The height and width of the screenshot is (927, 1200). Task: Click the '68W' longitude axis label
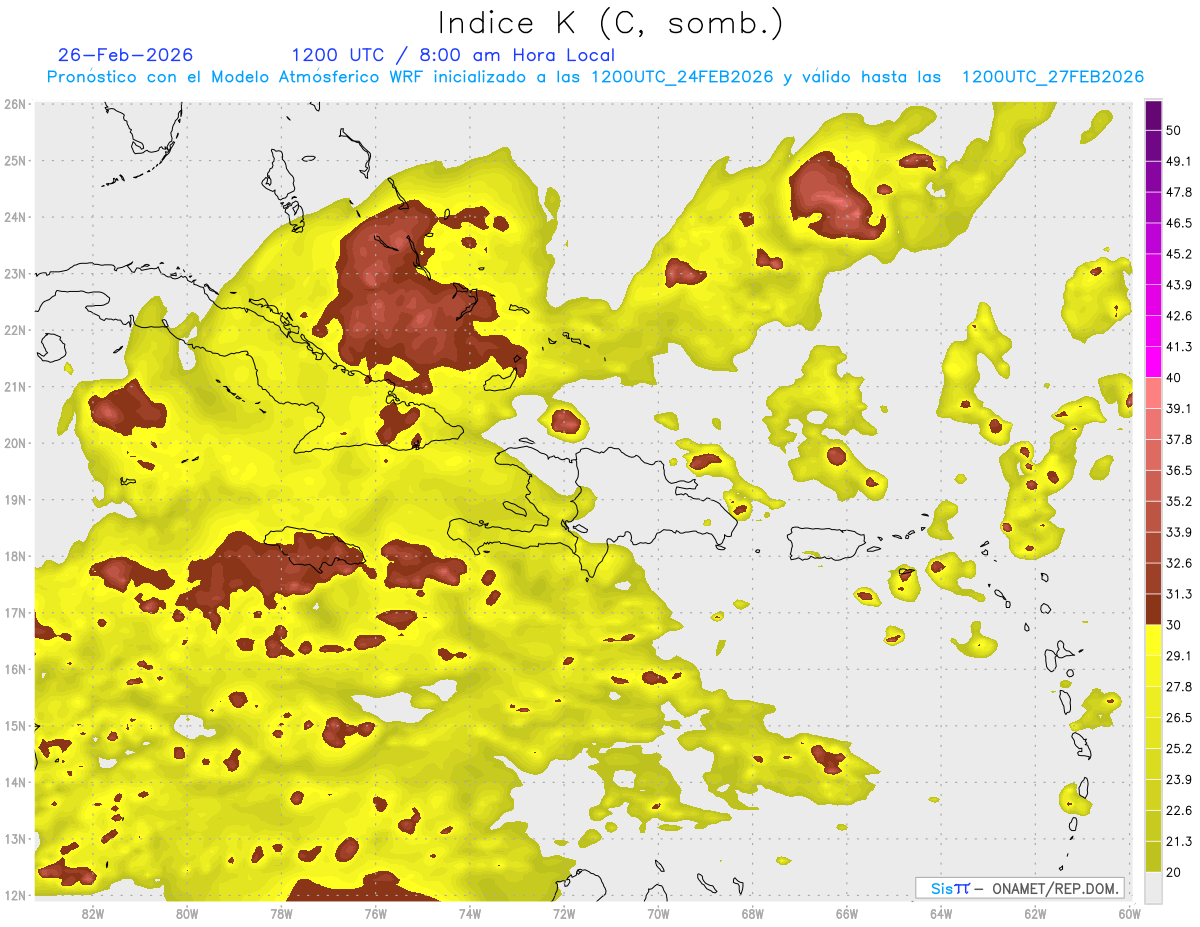tap(753, 914)
